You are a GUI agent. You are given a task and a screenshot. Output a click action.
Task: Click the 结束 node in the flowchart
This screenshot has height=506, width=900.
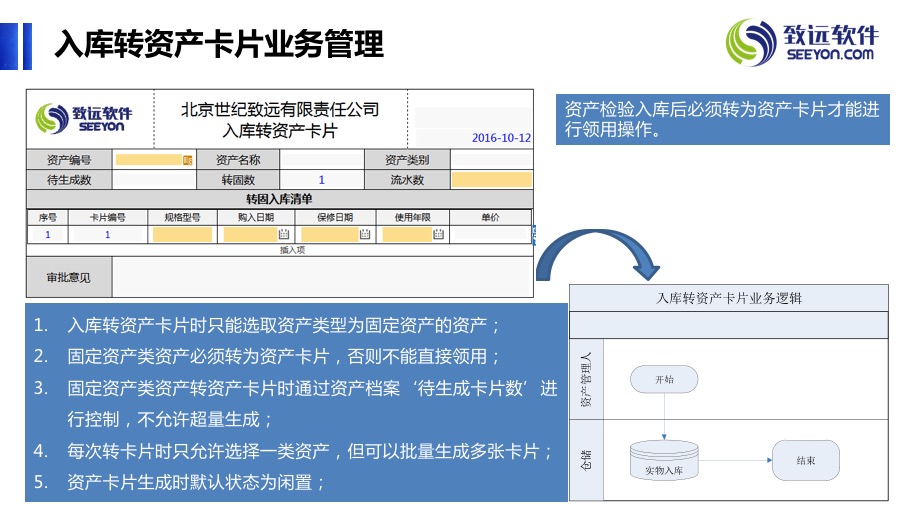tap(805, 460)
